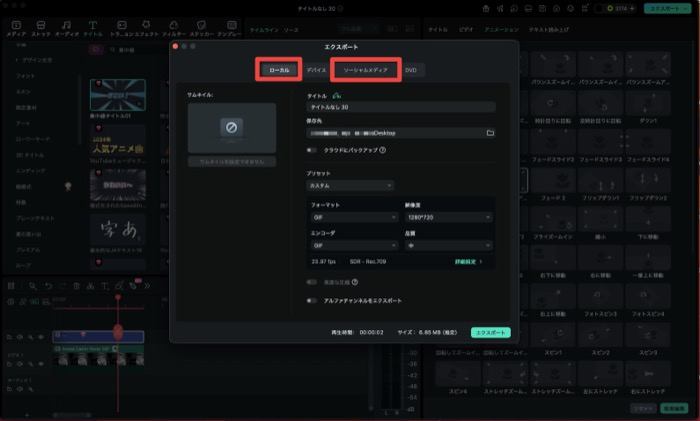Click the サムネイル preview placeholder
The width and height of the screenshot is (700, 421).
coord(232,128)
